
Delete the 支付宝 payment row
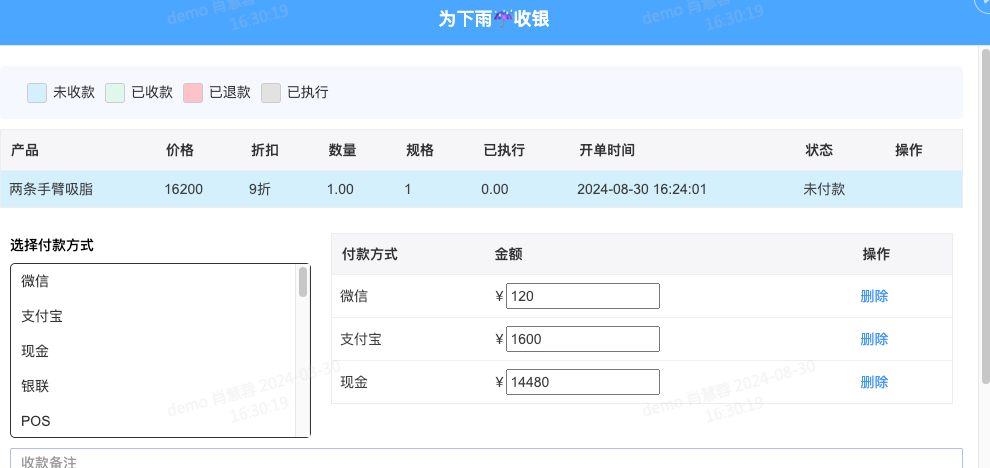(874, 339)
